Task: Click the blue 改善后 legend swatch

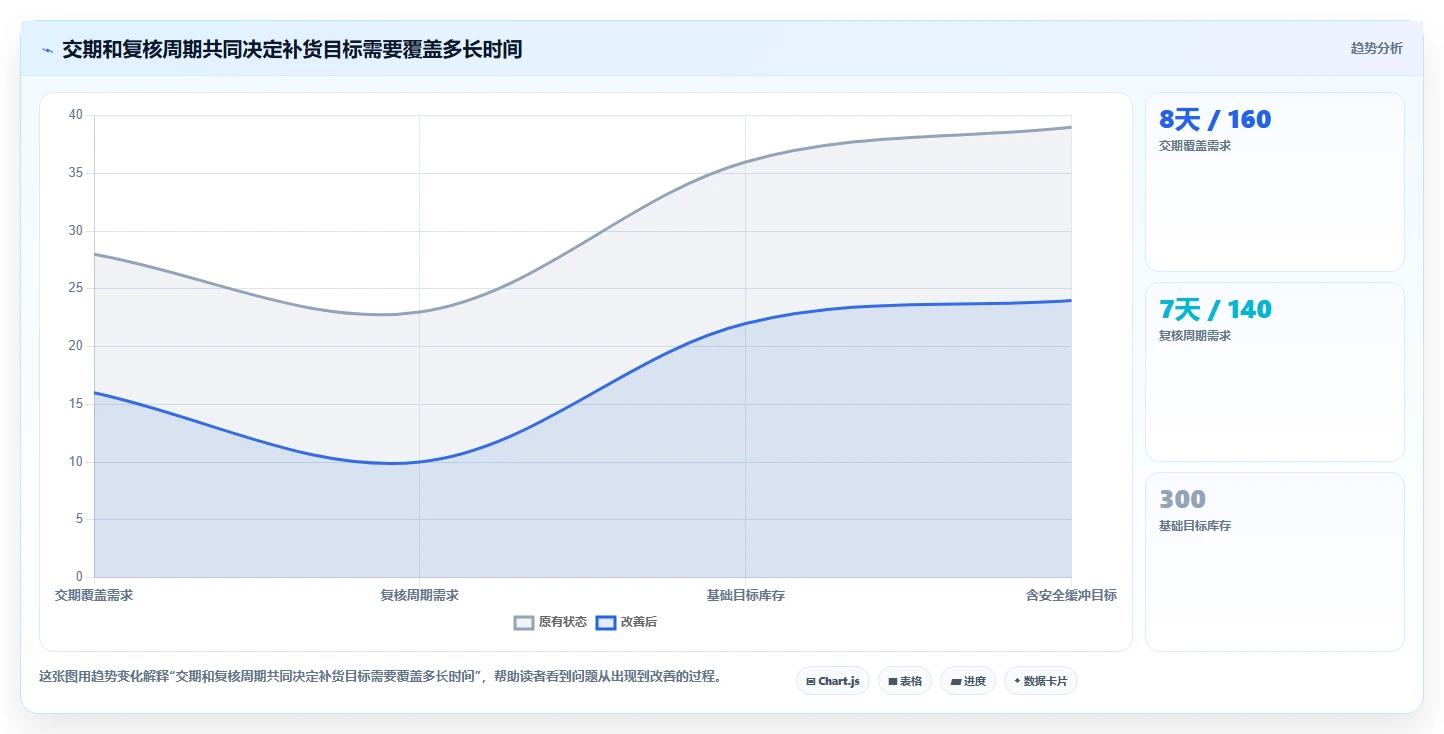Action: tap(606, 622)
